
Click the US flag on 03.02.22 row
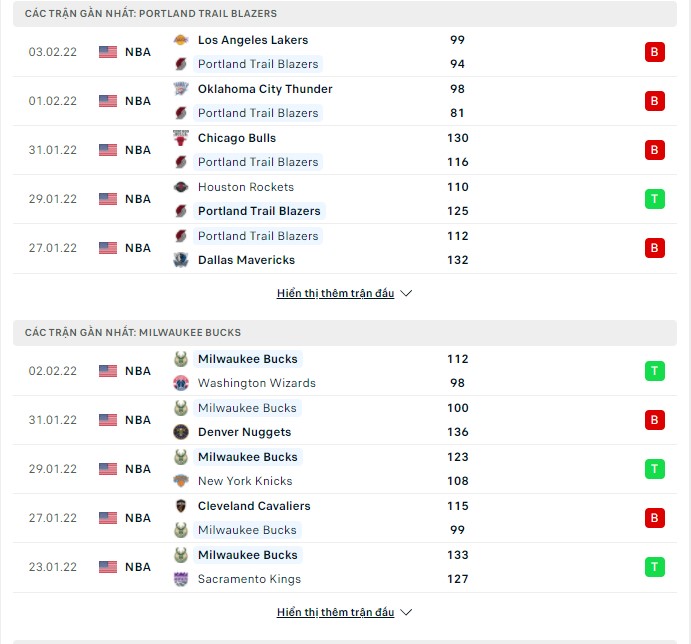(108, 52)
